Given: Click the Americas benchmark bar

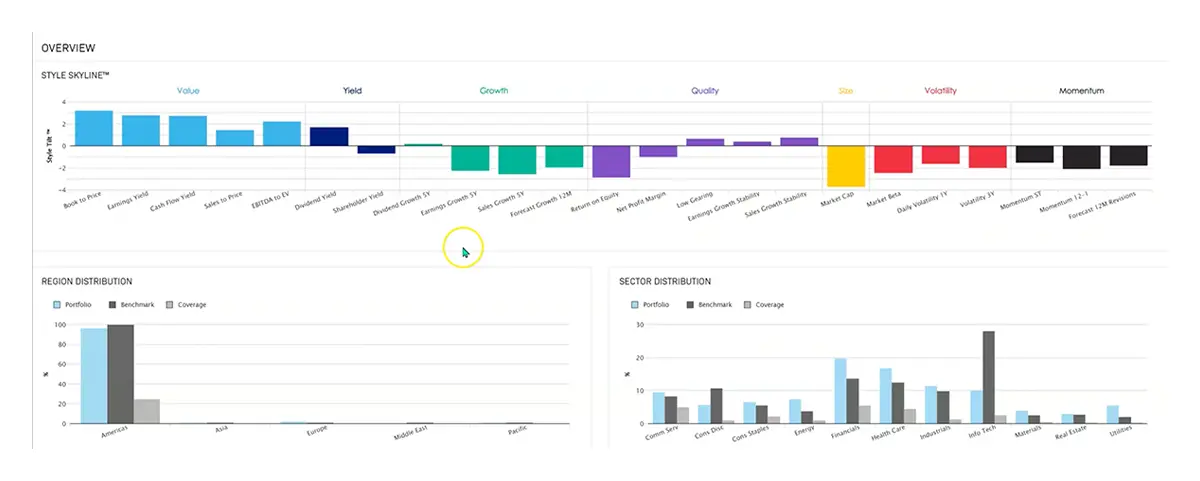Looking at the screenshot, I should [120, 374].
